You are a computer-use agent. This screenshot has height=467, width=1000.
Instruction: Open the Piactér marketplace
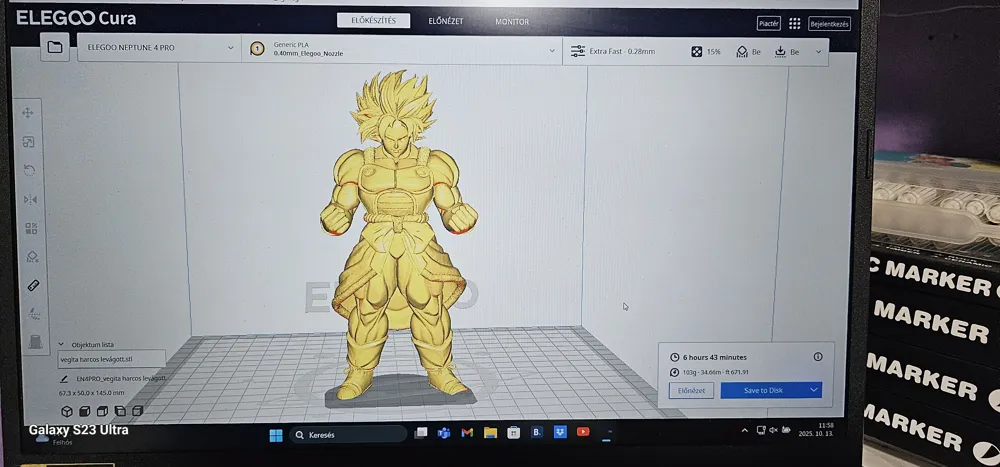click(768, 24)
